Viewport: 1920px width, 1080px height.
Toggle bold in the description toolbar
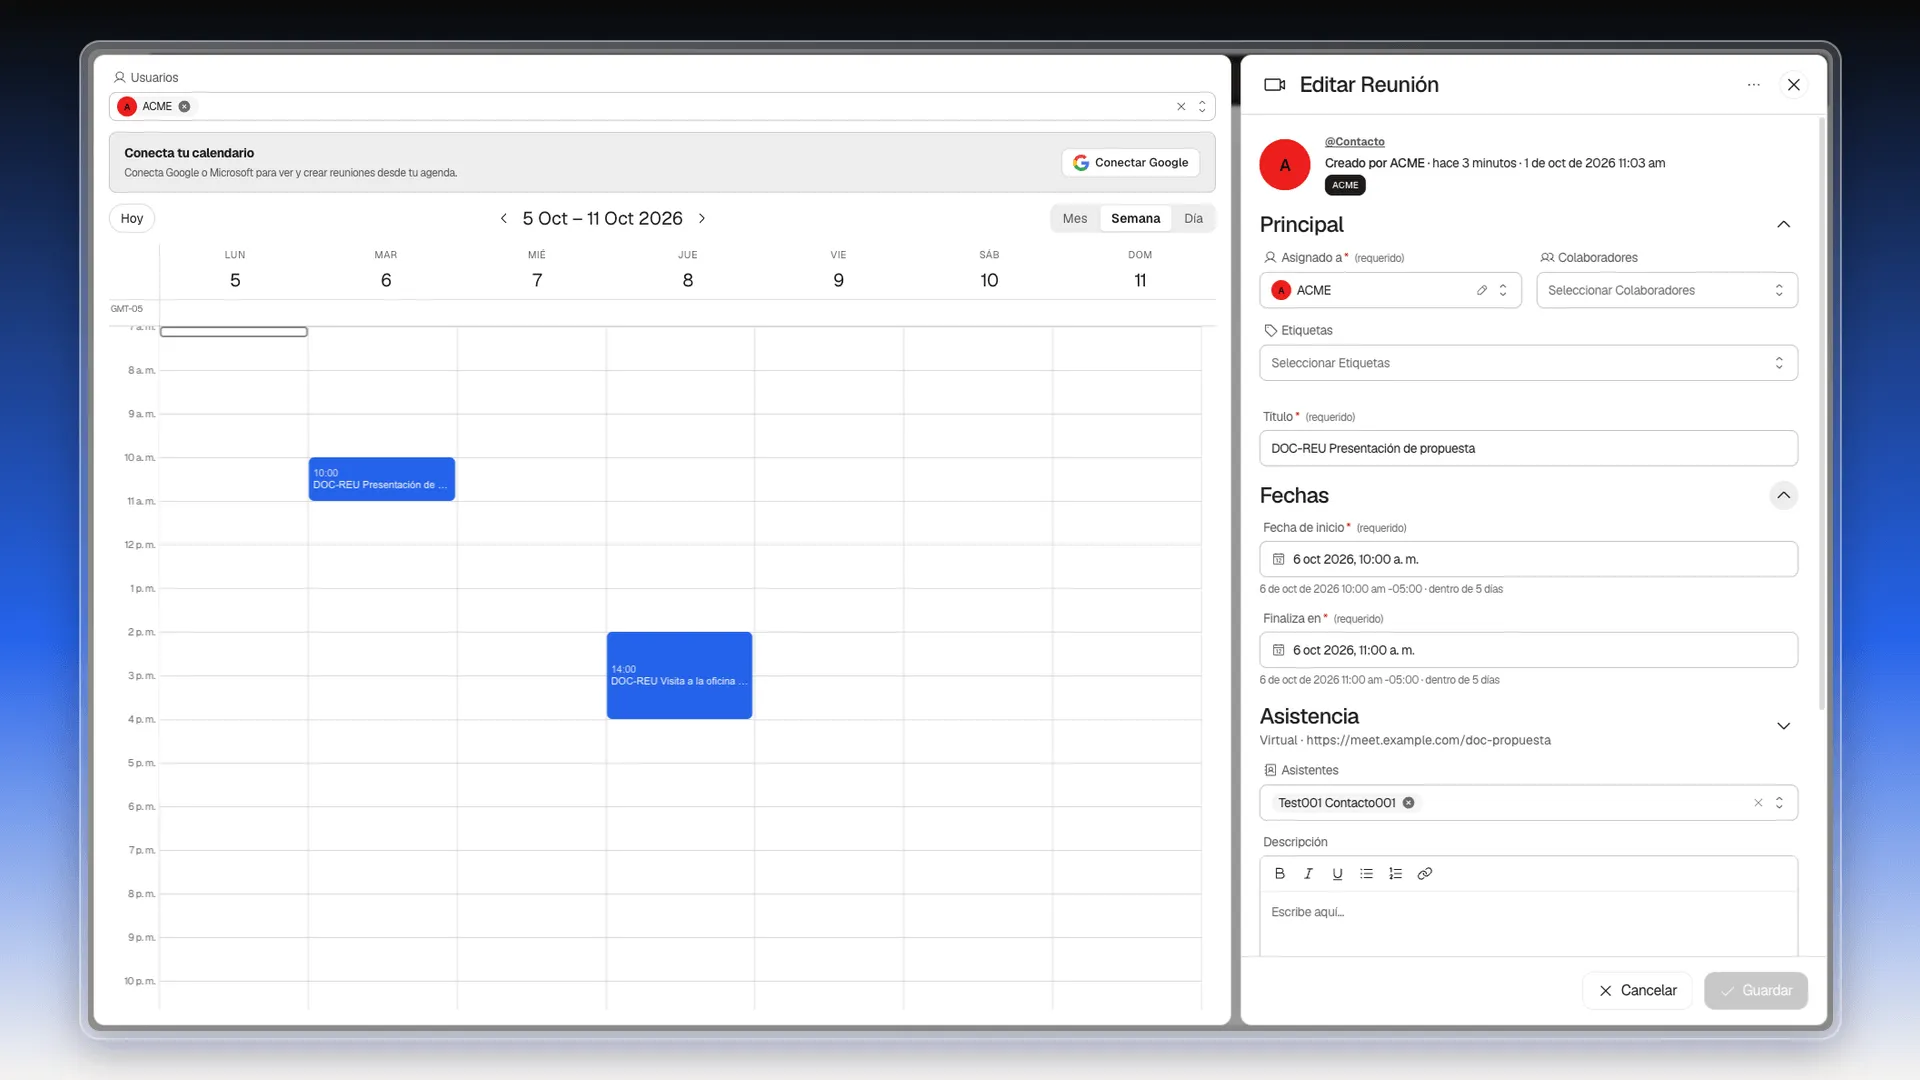click(x=1279, y=873)
